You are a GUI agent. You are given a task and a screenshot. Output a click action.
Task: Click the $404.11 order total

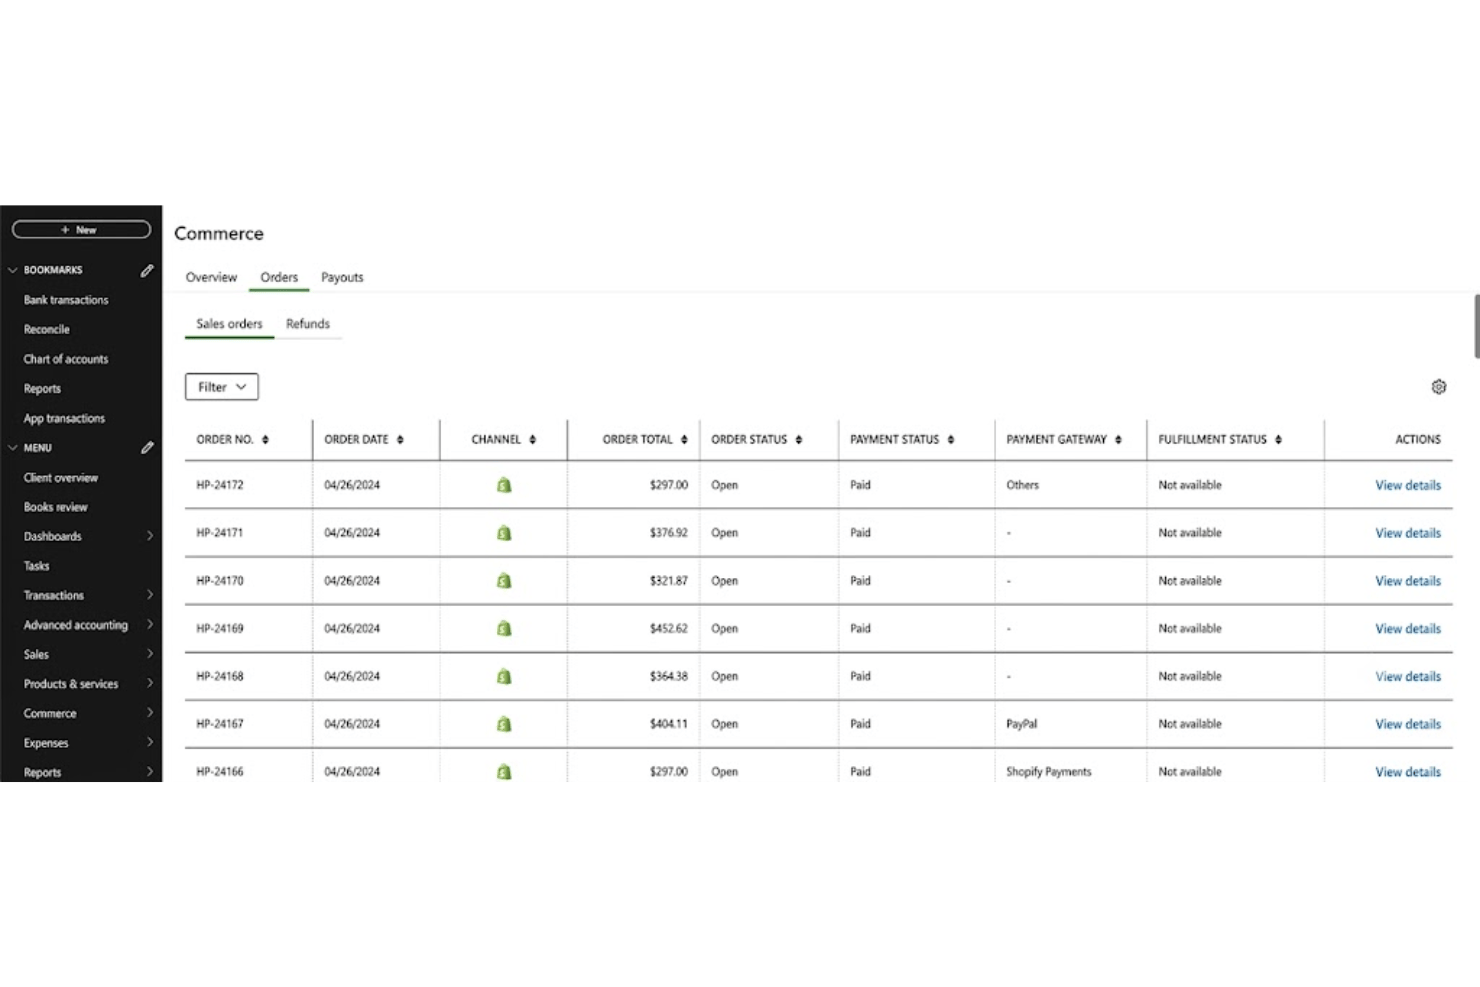[669, 724]
